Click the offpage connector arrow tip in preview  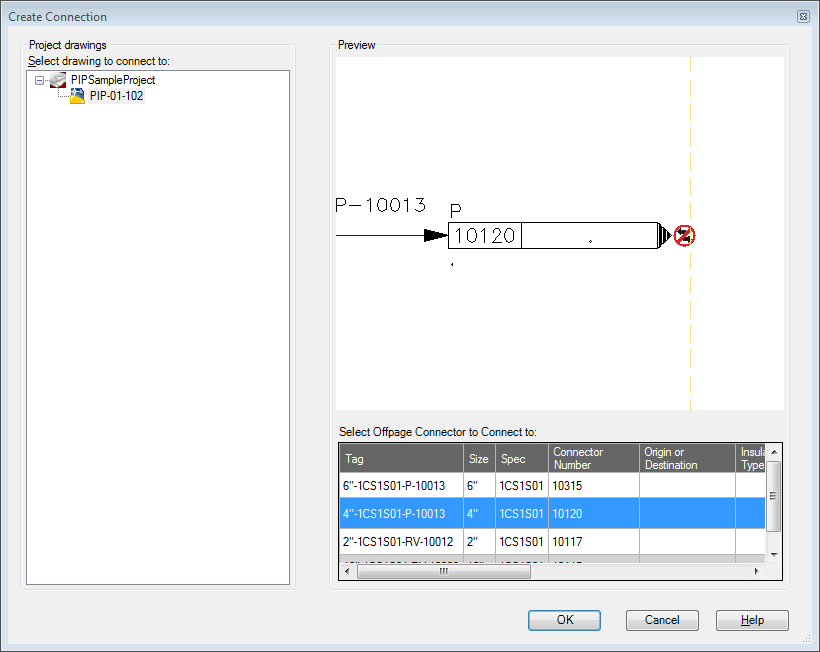[x=664, y=235]
